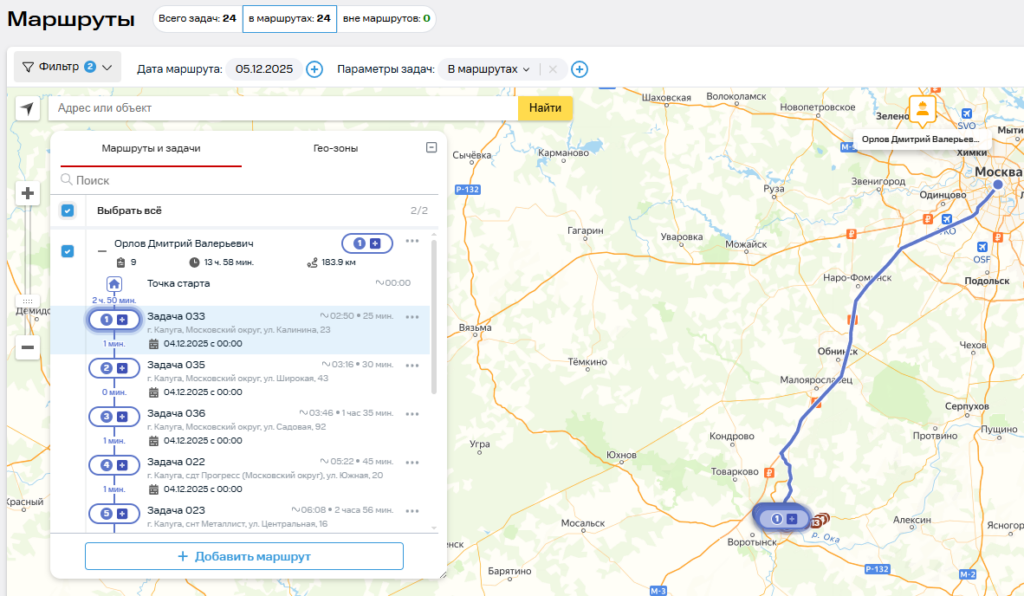
Task: Expand the В маршрутах parameter dropdown
Action: [488, 69]
